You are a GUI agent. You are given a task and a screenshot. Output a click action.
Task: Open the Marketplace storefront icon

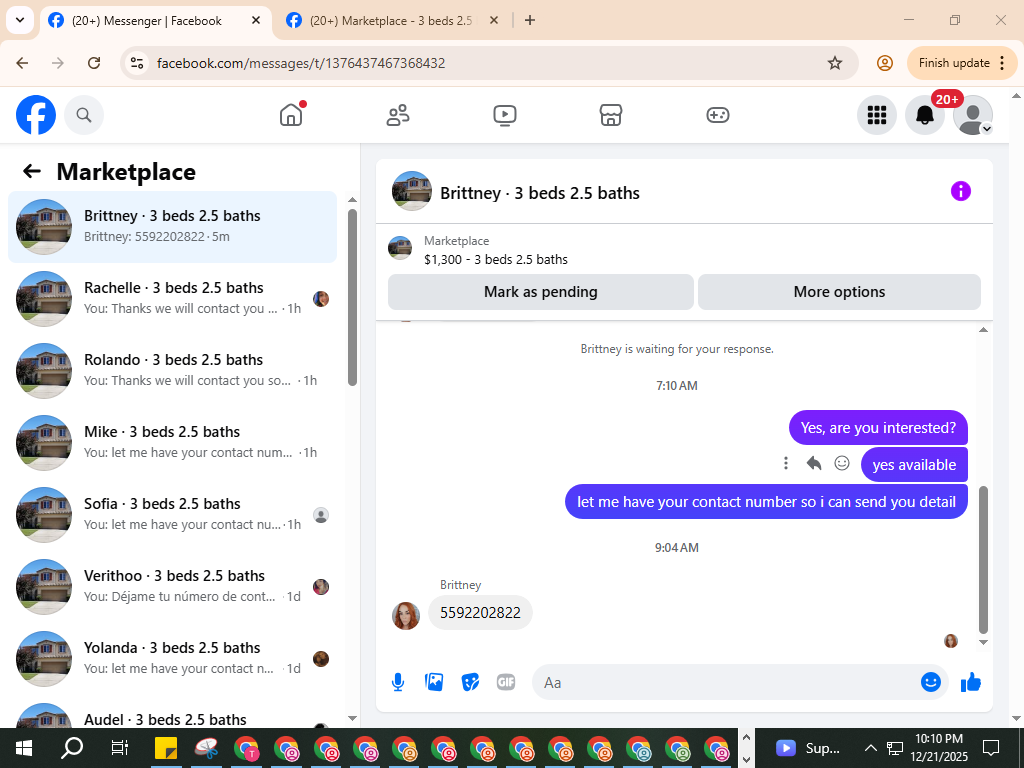611,115
